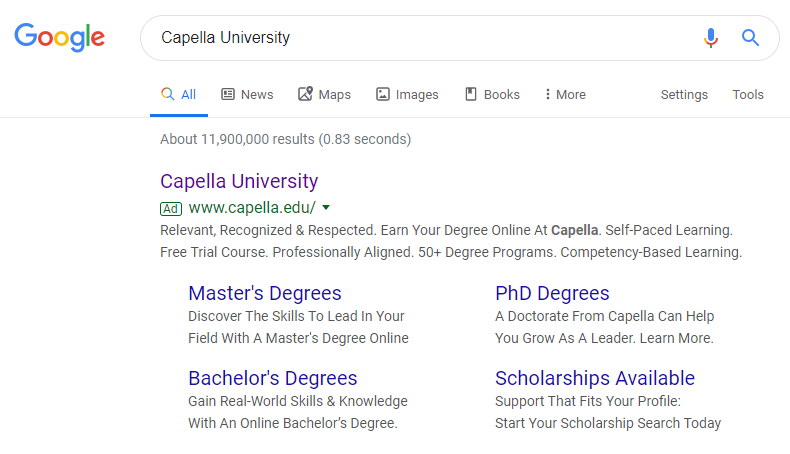790x454 pixels.
Task: Switch to the Books tab
Action: click(x=492, y=94)
